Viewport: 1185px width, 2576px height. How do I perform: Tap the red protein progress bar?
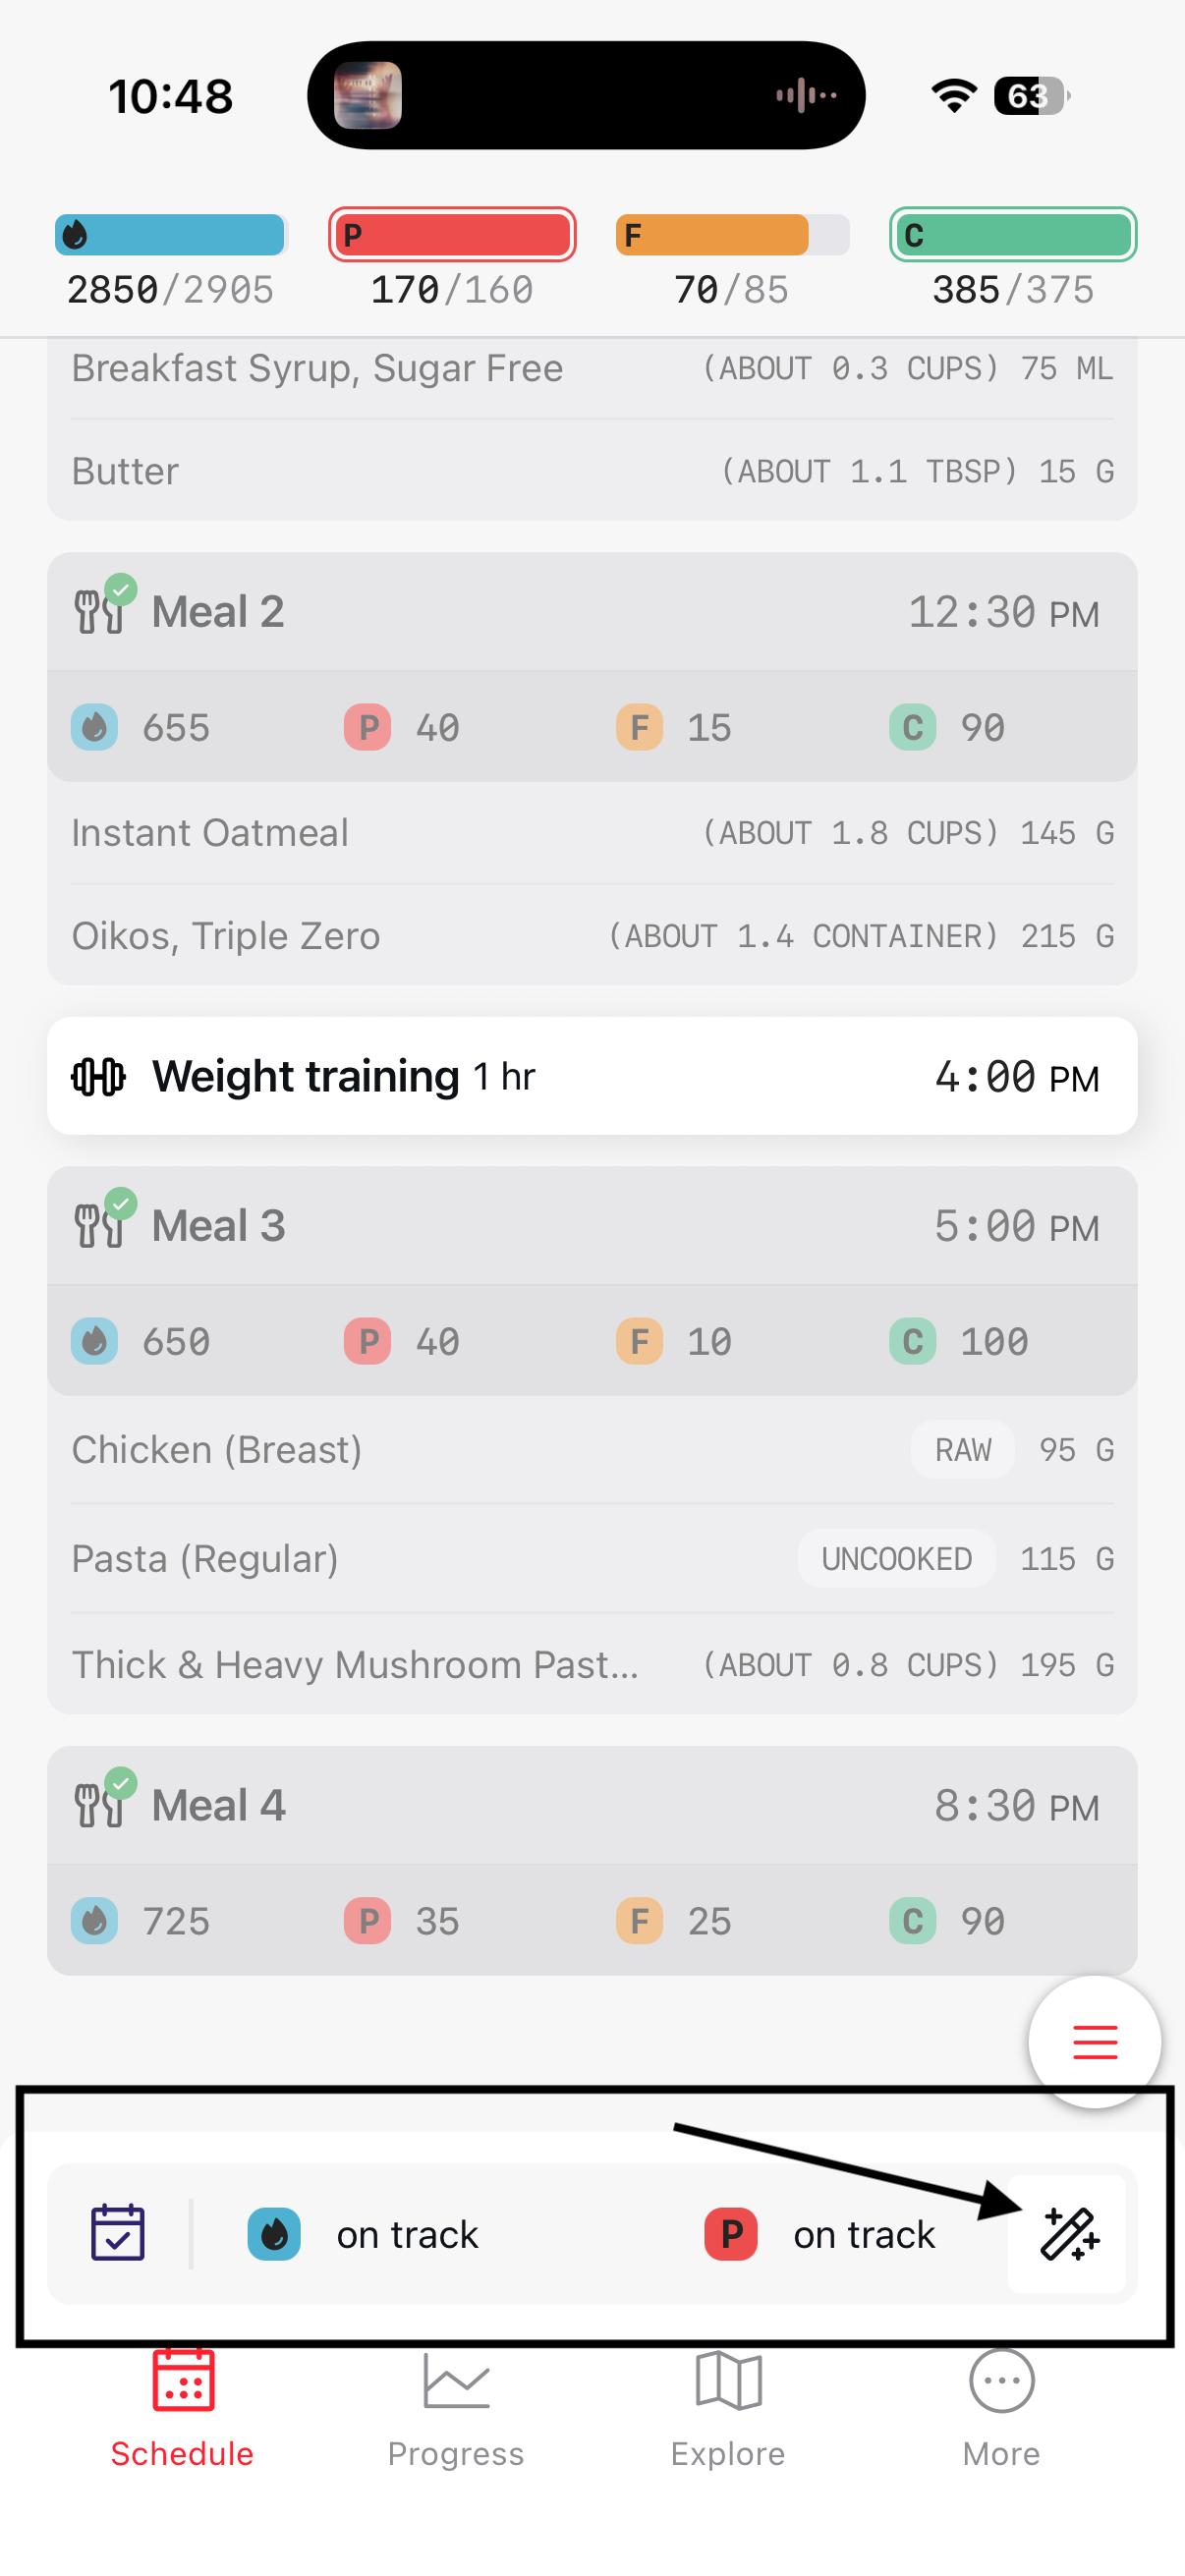click(452, 235)
